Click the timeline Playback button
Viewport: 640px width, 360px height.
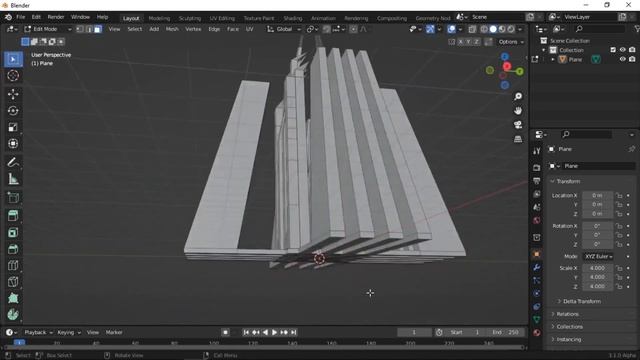38,332
